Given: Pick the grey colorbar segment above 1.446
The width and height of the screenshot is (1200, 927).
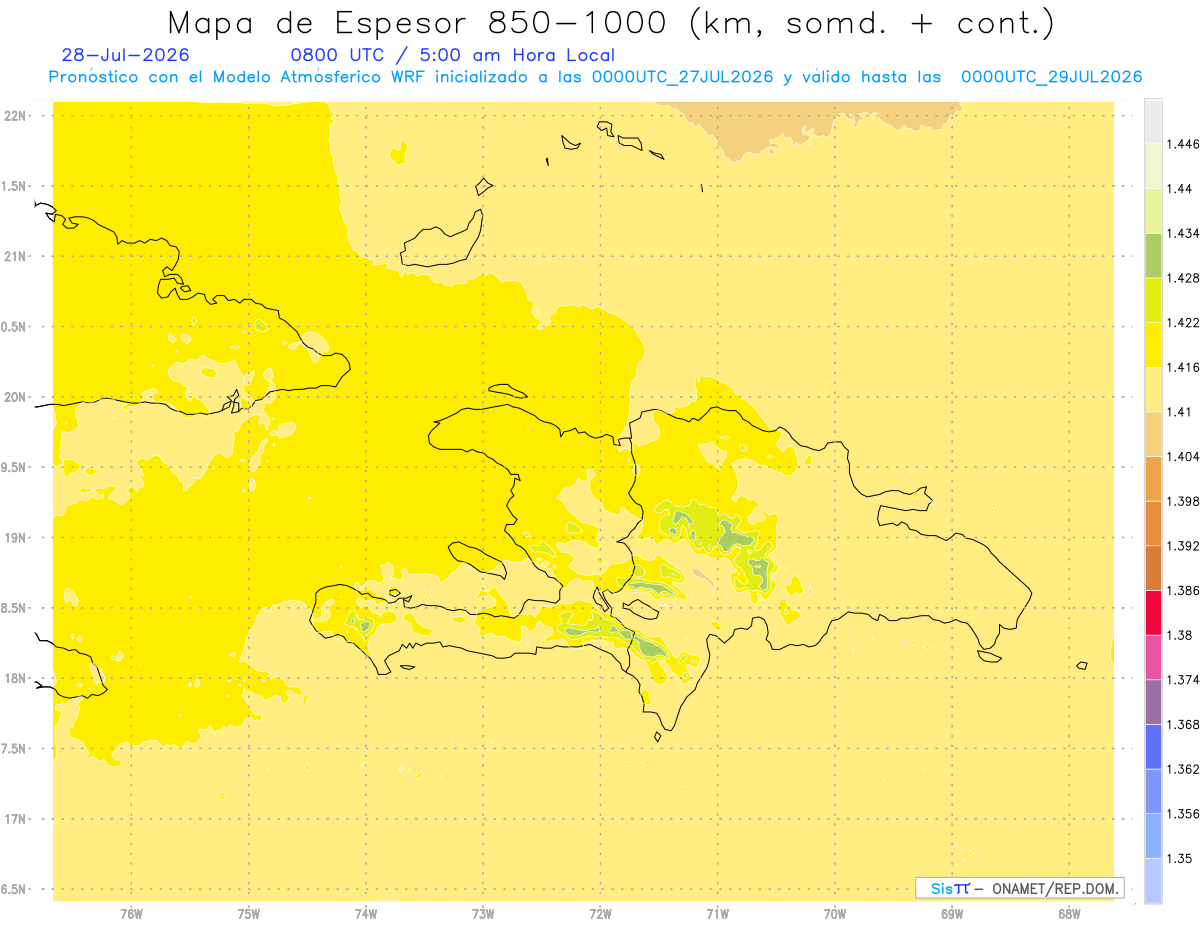Looking at the screenshot, I should click(1153, 121).
